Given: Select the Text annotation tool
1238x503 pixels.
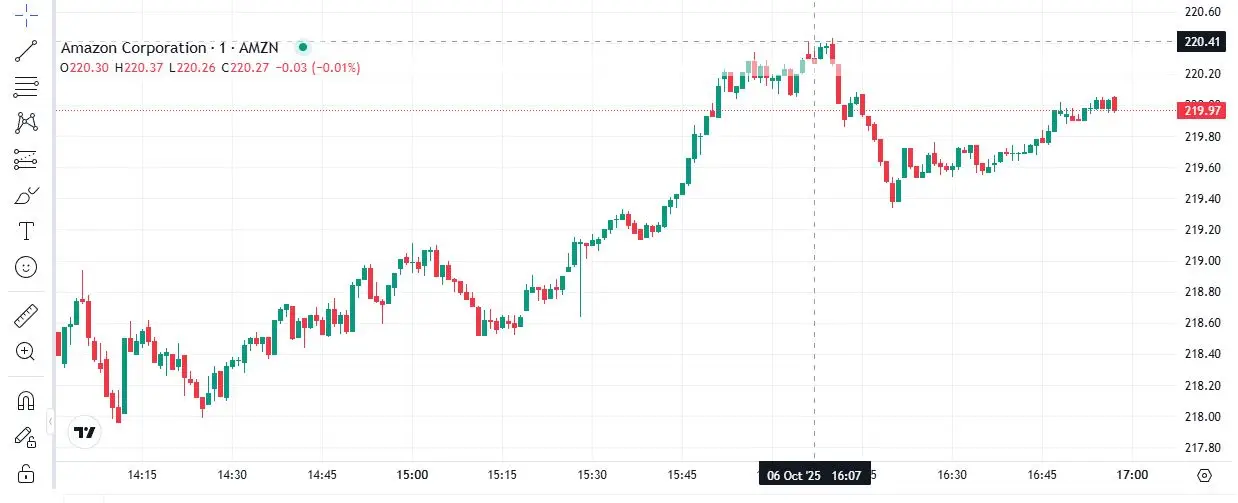Looking at the screenshot, I should [26, 231].
